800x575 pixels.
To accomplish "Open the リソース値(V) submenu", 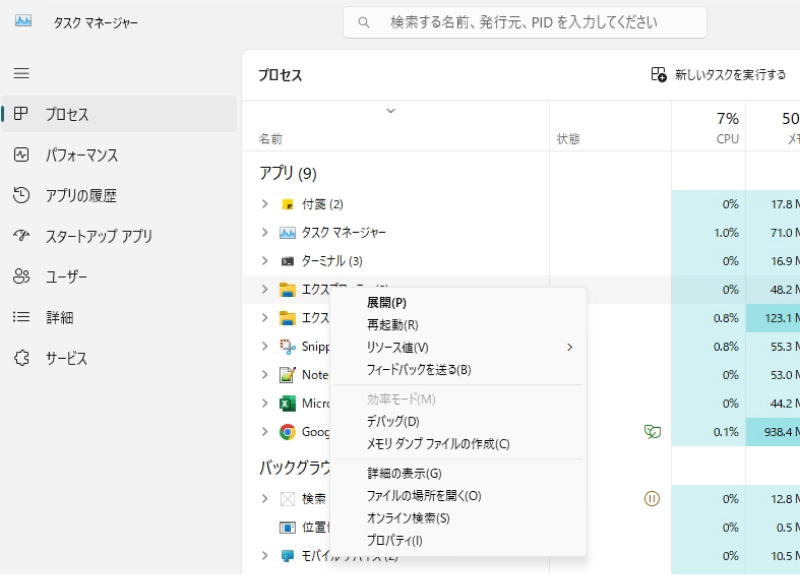I will pyautogui.click(x=458, y=347).
